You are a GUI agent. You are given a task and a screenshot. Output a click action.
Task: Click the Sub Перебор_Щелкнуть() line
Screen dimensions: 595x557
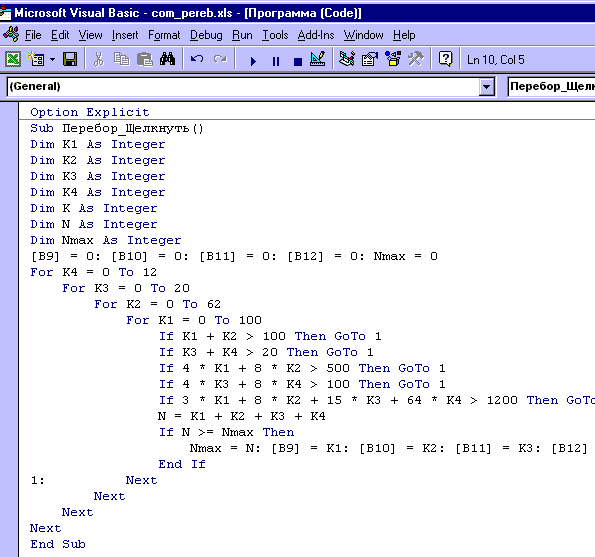tap(117, 128)
